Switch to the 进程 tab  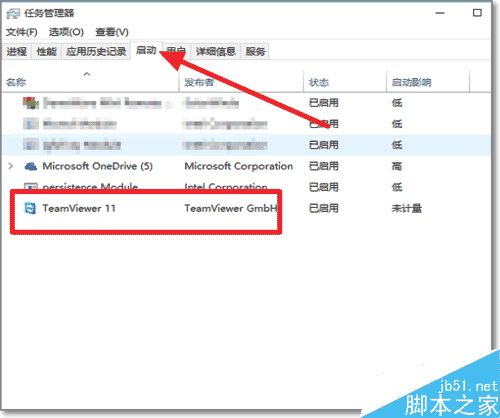17,51
